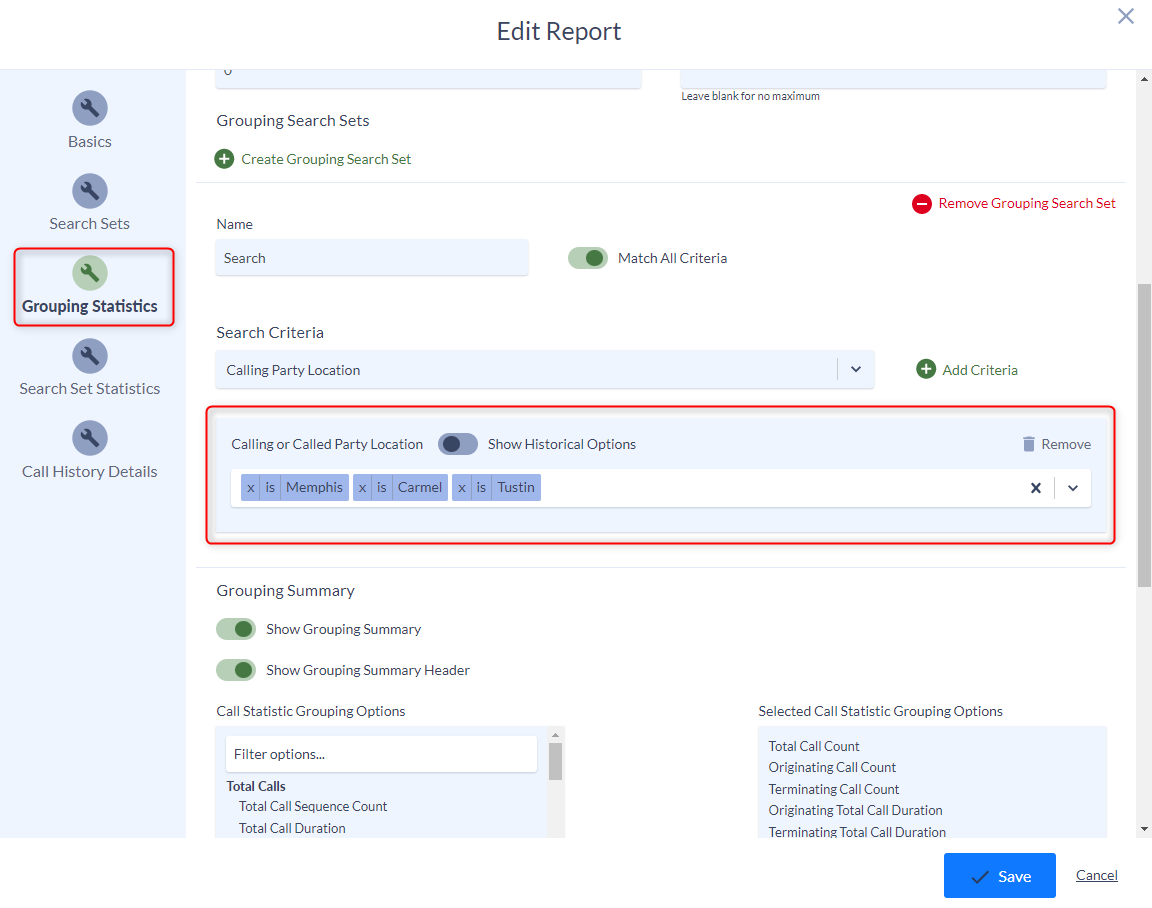The image size is (1152, 908).
Task: Save the report changes
Action: [999, 875]
